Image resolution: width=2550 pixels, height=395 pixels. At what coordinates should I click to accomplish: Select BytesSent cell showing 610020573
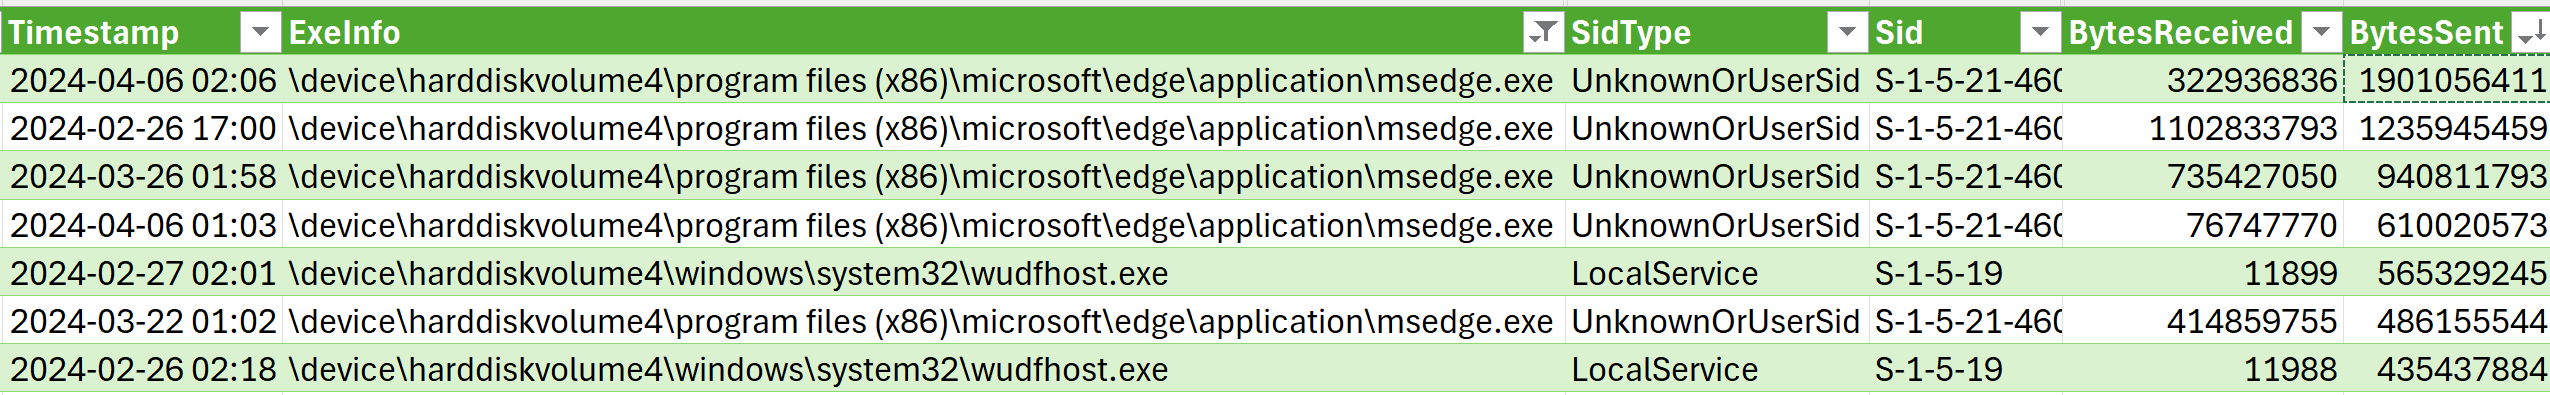[x=2447, y=225]
